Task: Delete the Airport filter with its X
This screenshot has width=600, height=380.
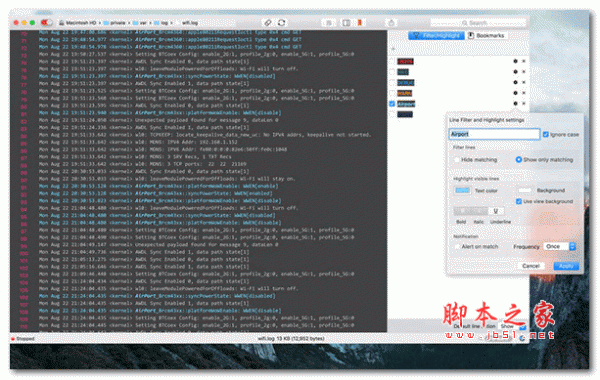Action: click(x=524, y=104)
